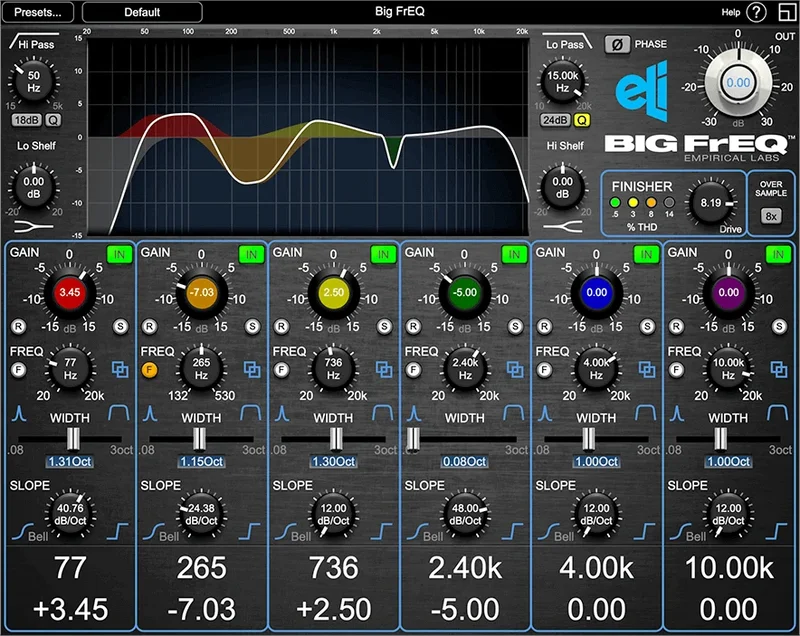Toggle the Q button under Hi Pass

coord(53,120)
